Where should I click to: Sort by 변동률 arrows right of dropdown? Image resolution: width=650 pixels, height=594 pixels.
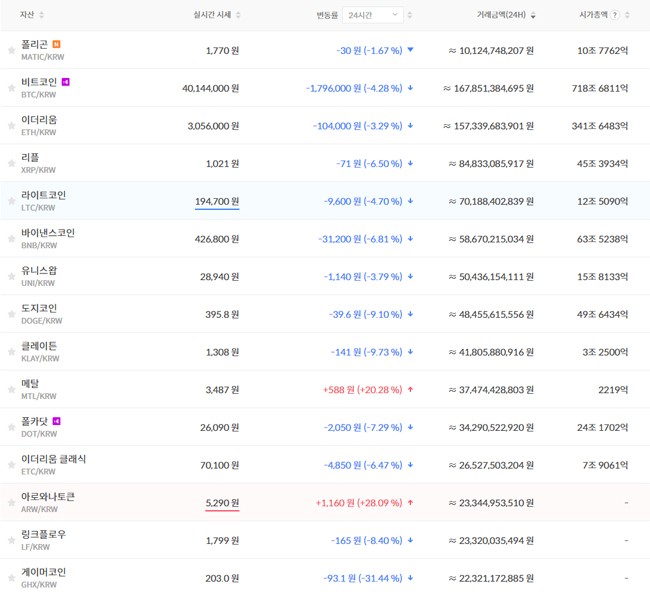tap(410, 15)
